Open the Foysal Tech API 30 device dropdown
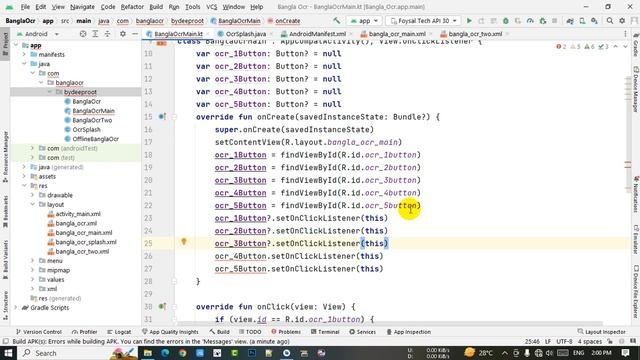The width and height of the screenshot is (640, 360). [x=423, y=20]
